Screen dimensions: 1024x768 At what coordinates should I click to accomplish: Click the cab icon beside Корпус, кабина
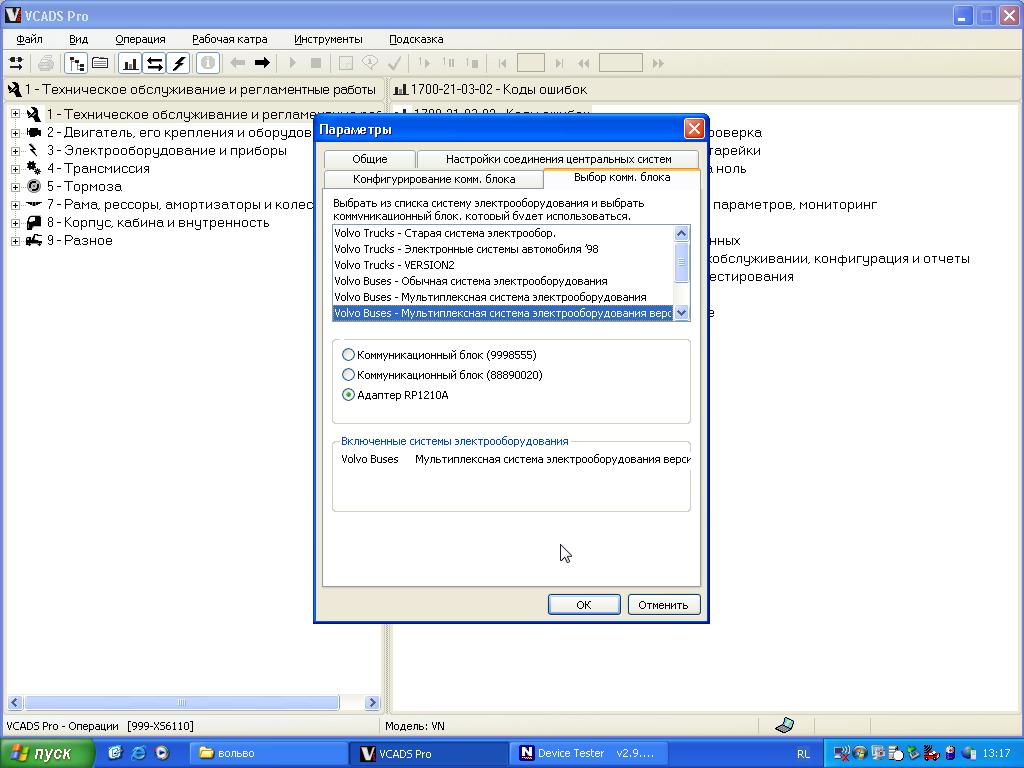coord(33,223)
